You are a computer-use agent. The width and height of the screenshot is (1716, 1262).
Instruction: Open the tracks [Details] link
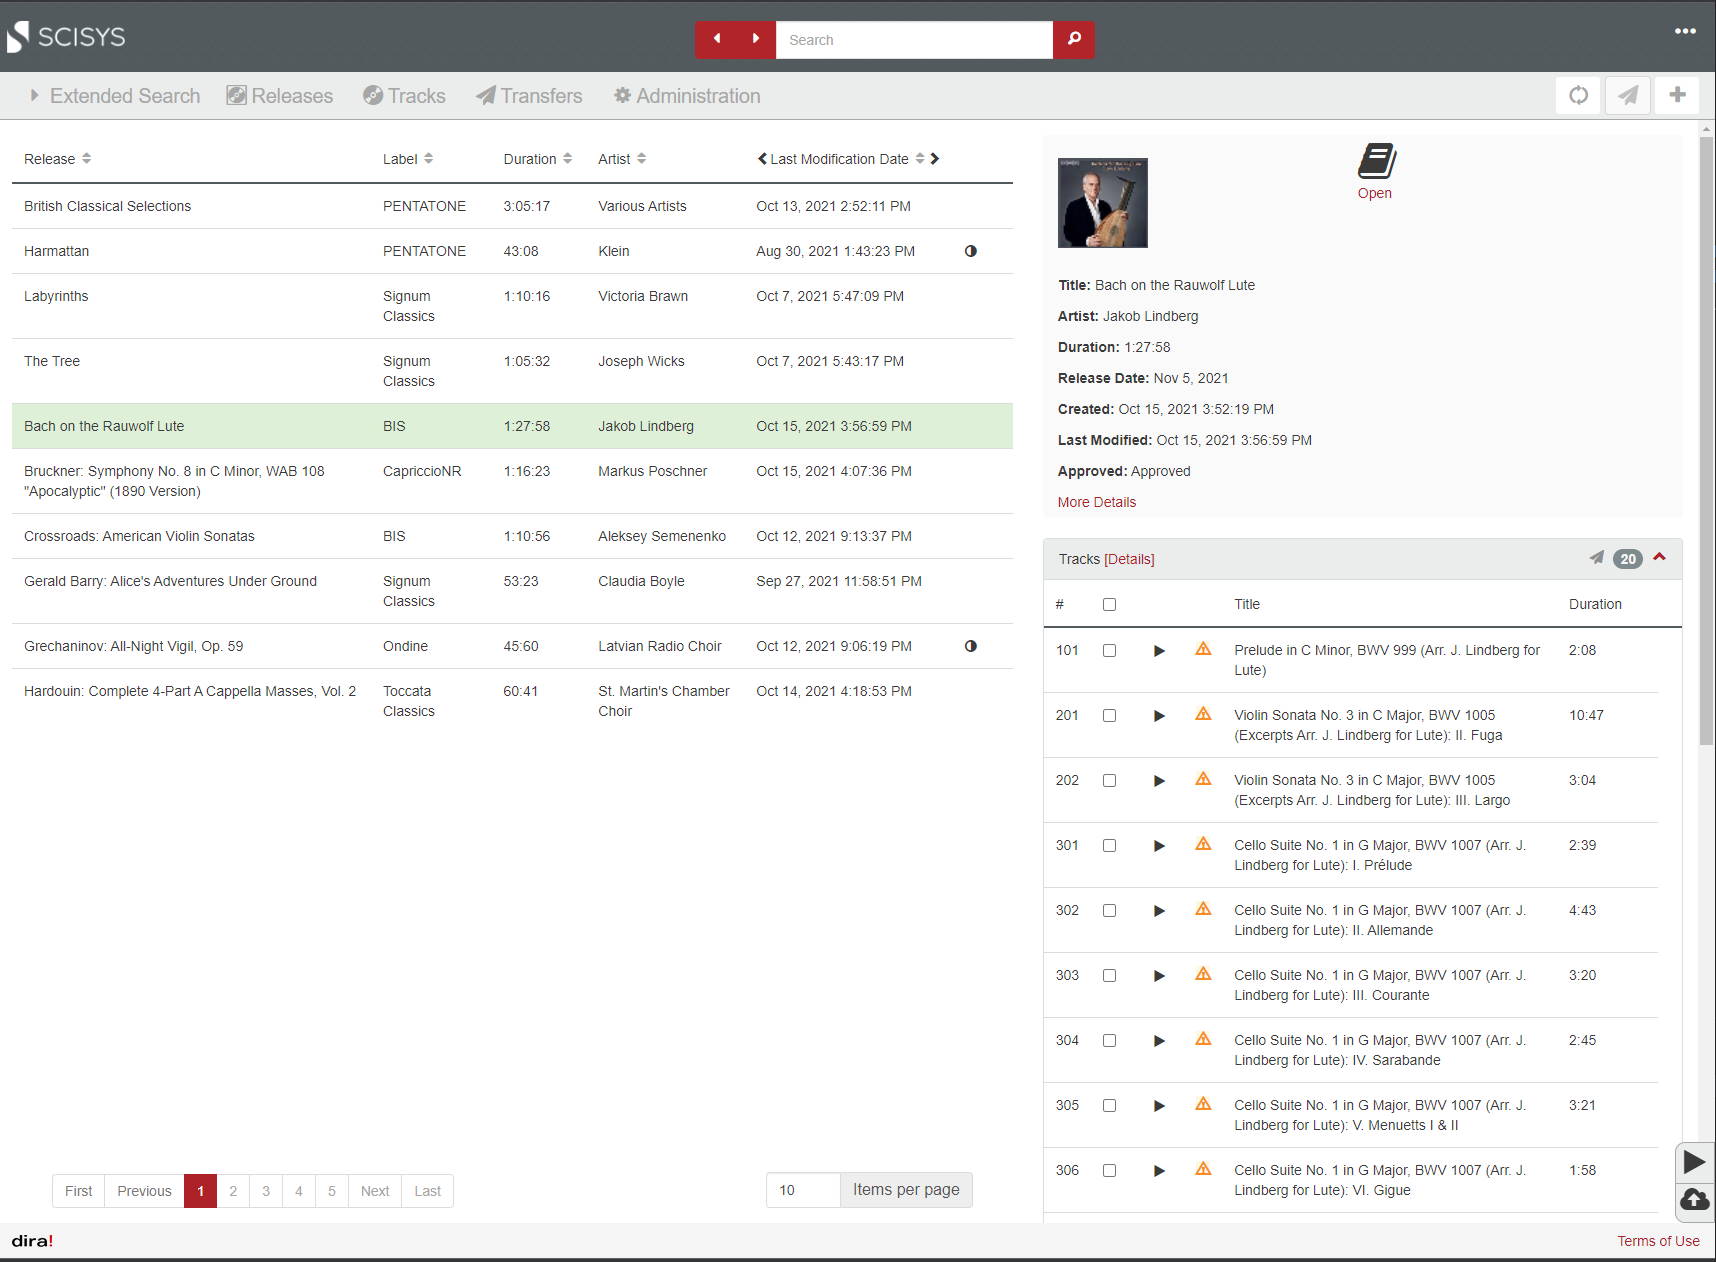click(x=1129, y=559)
